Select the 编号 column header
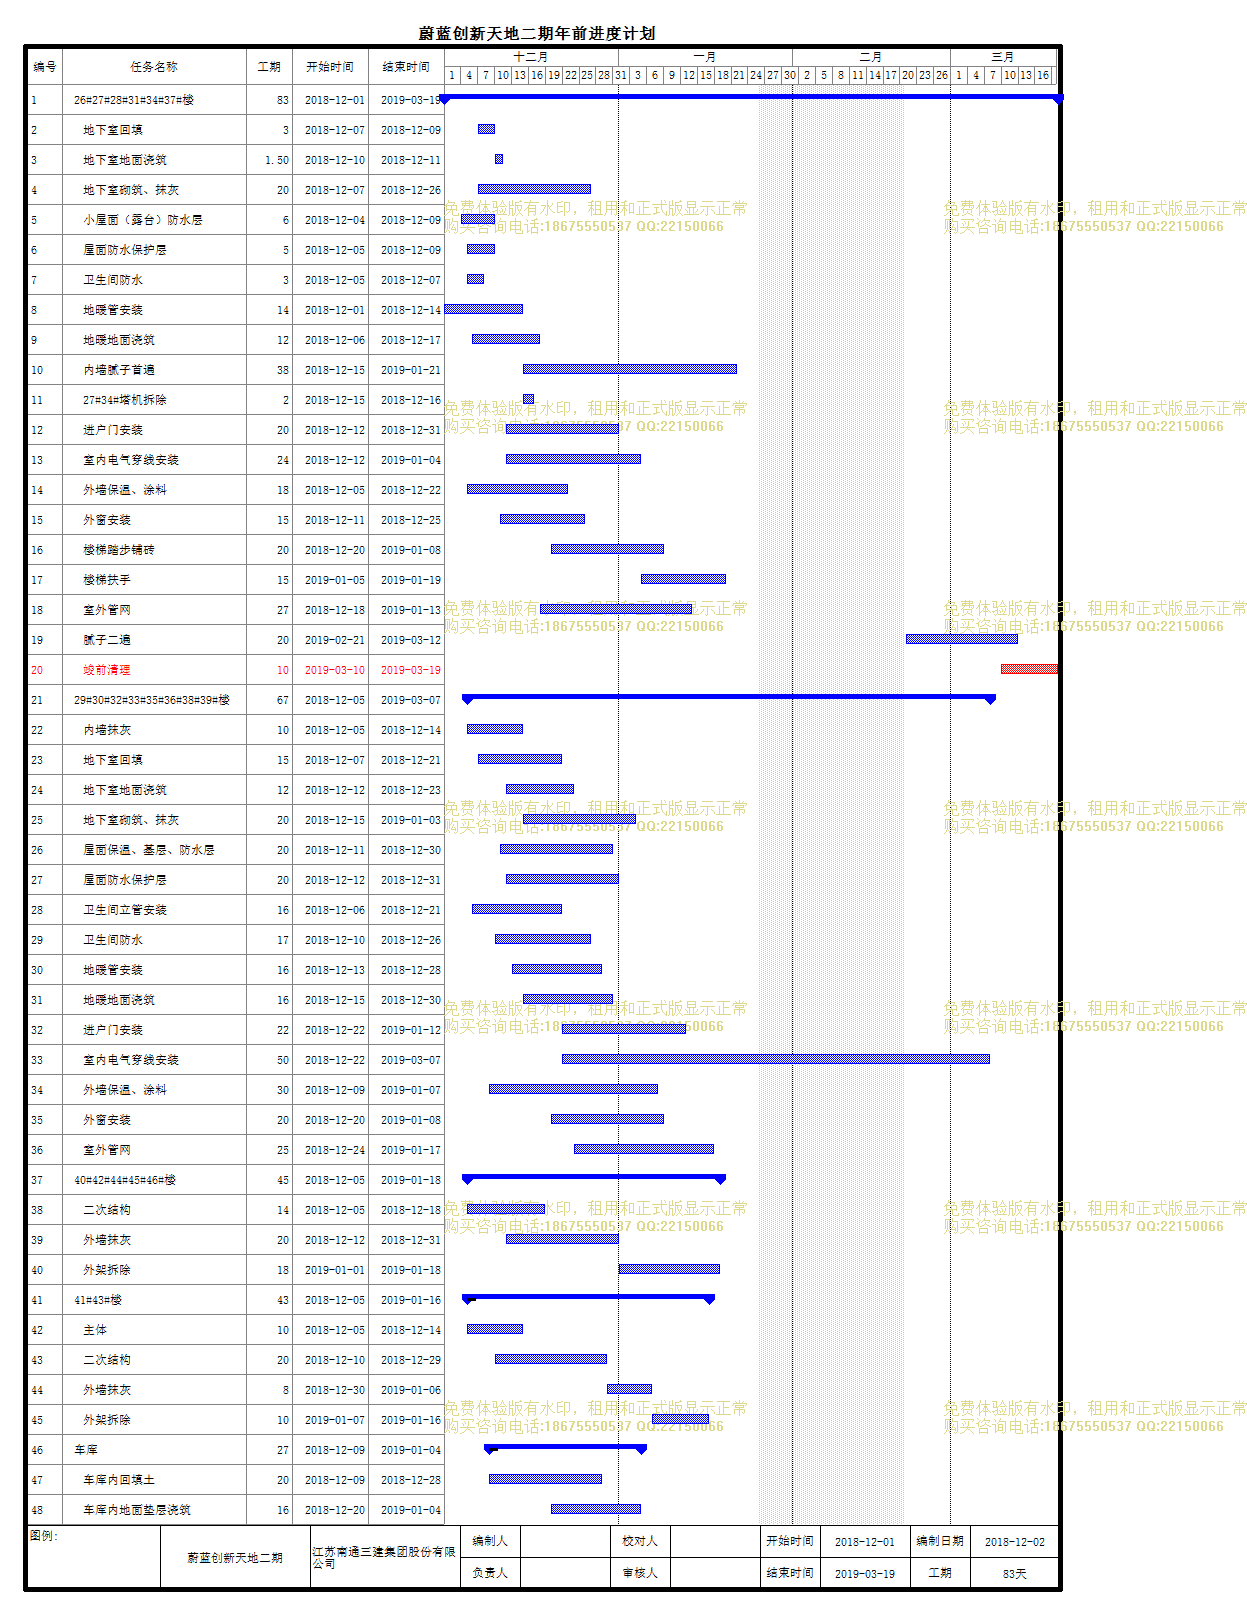 45,67
